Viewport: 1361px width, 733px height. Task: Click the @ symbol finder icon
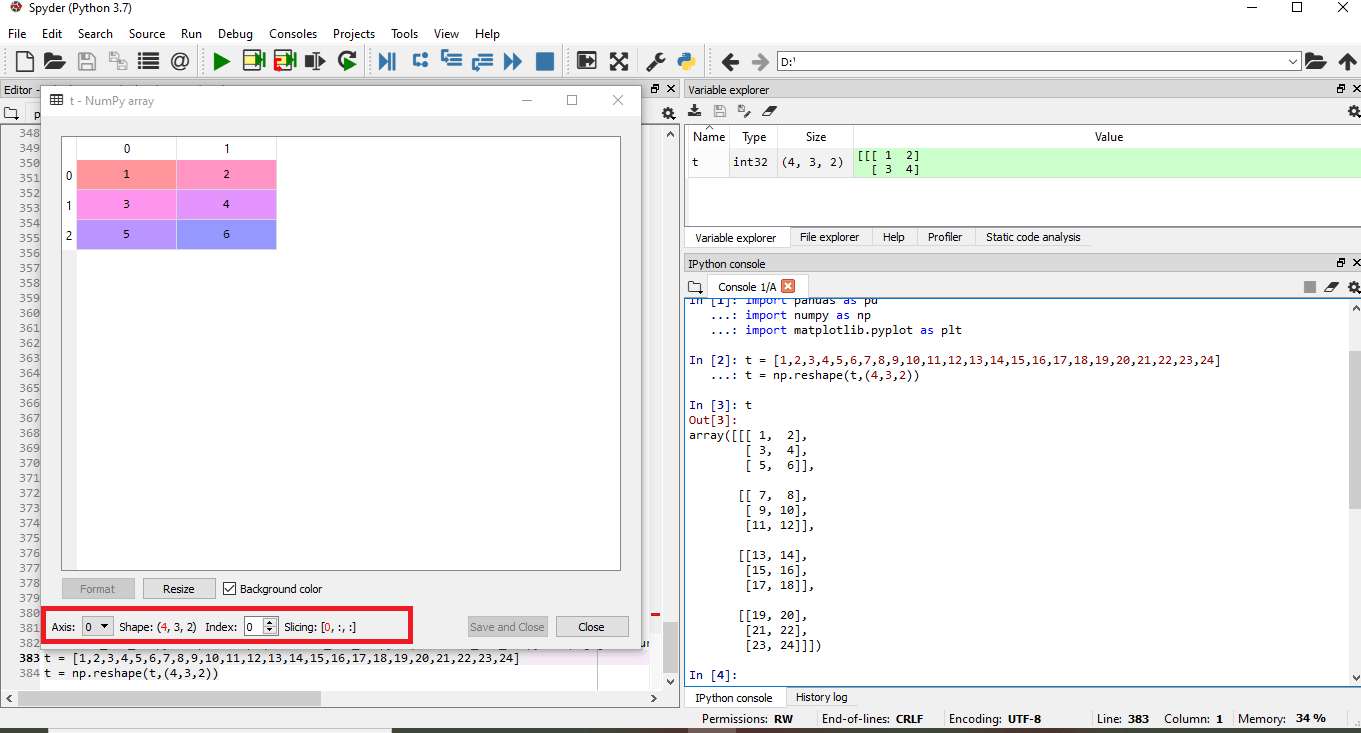pyautogui.click(x=180, y=62)
